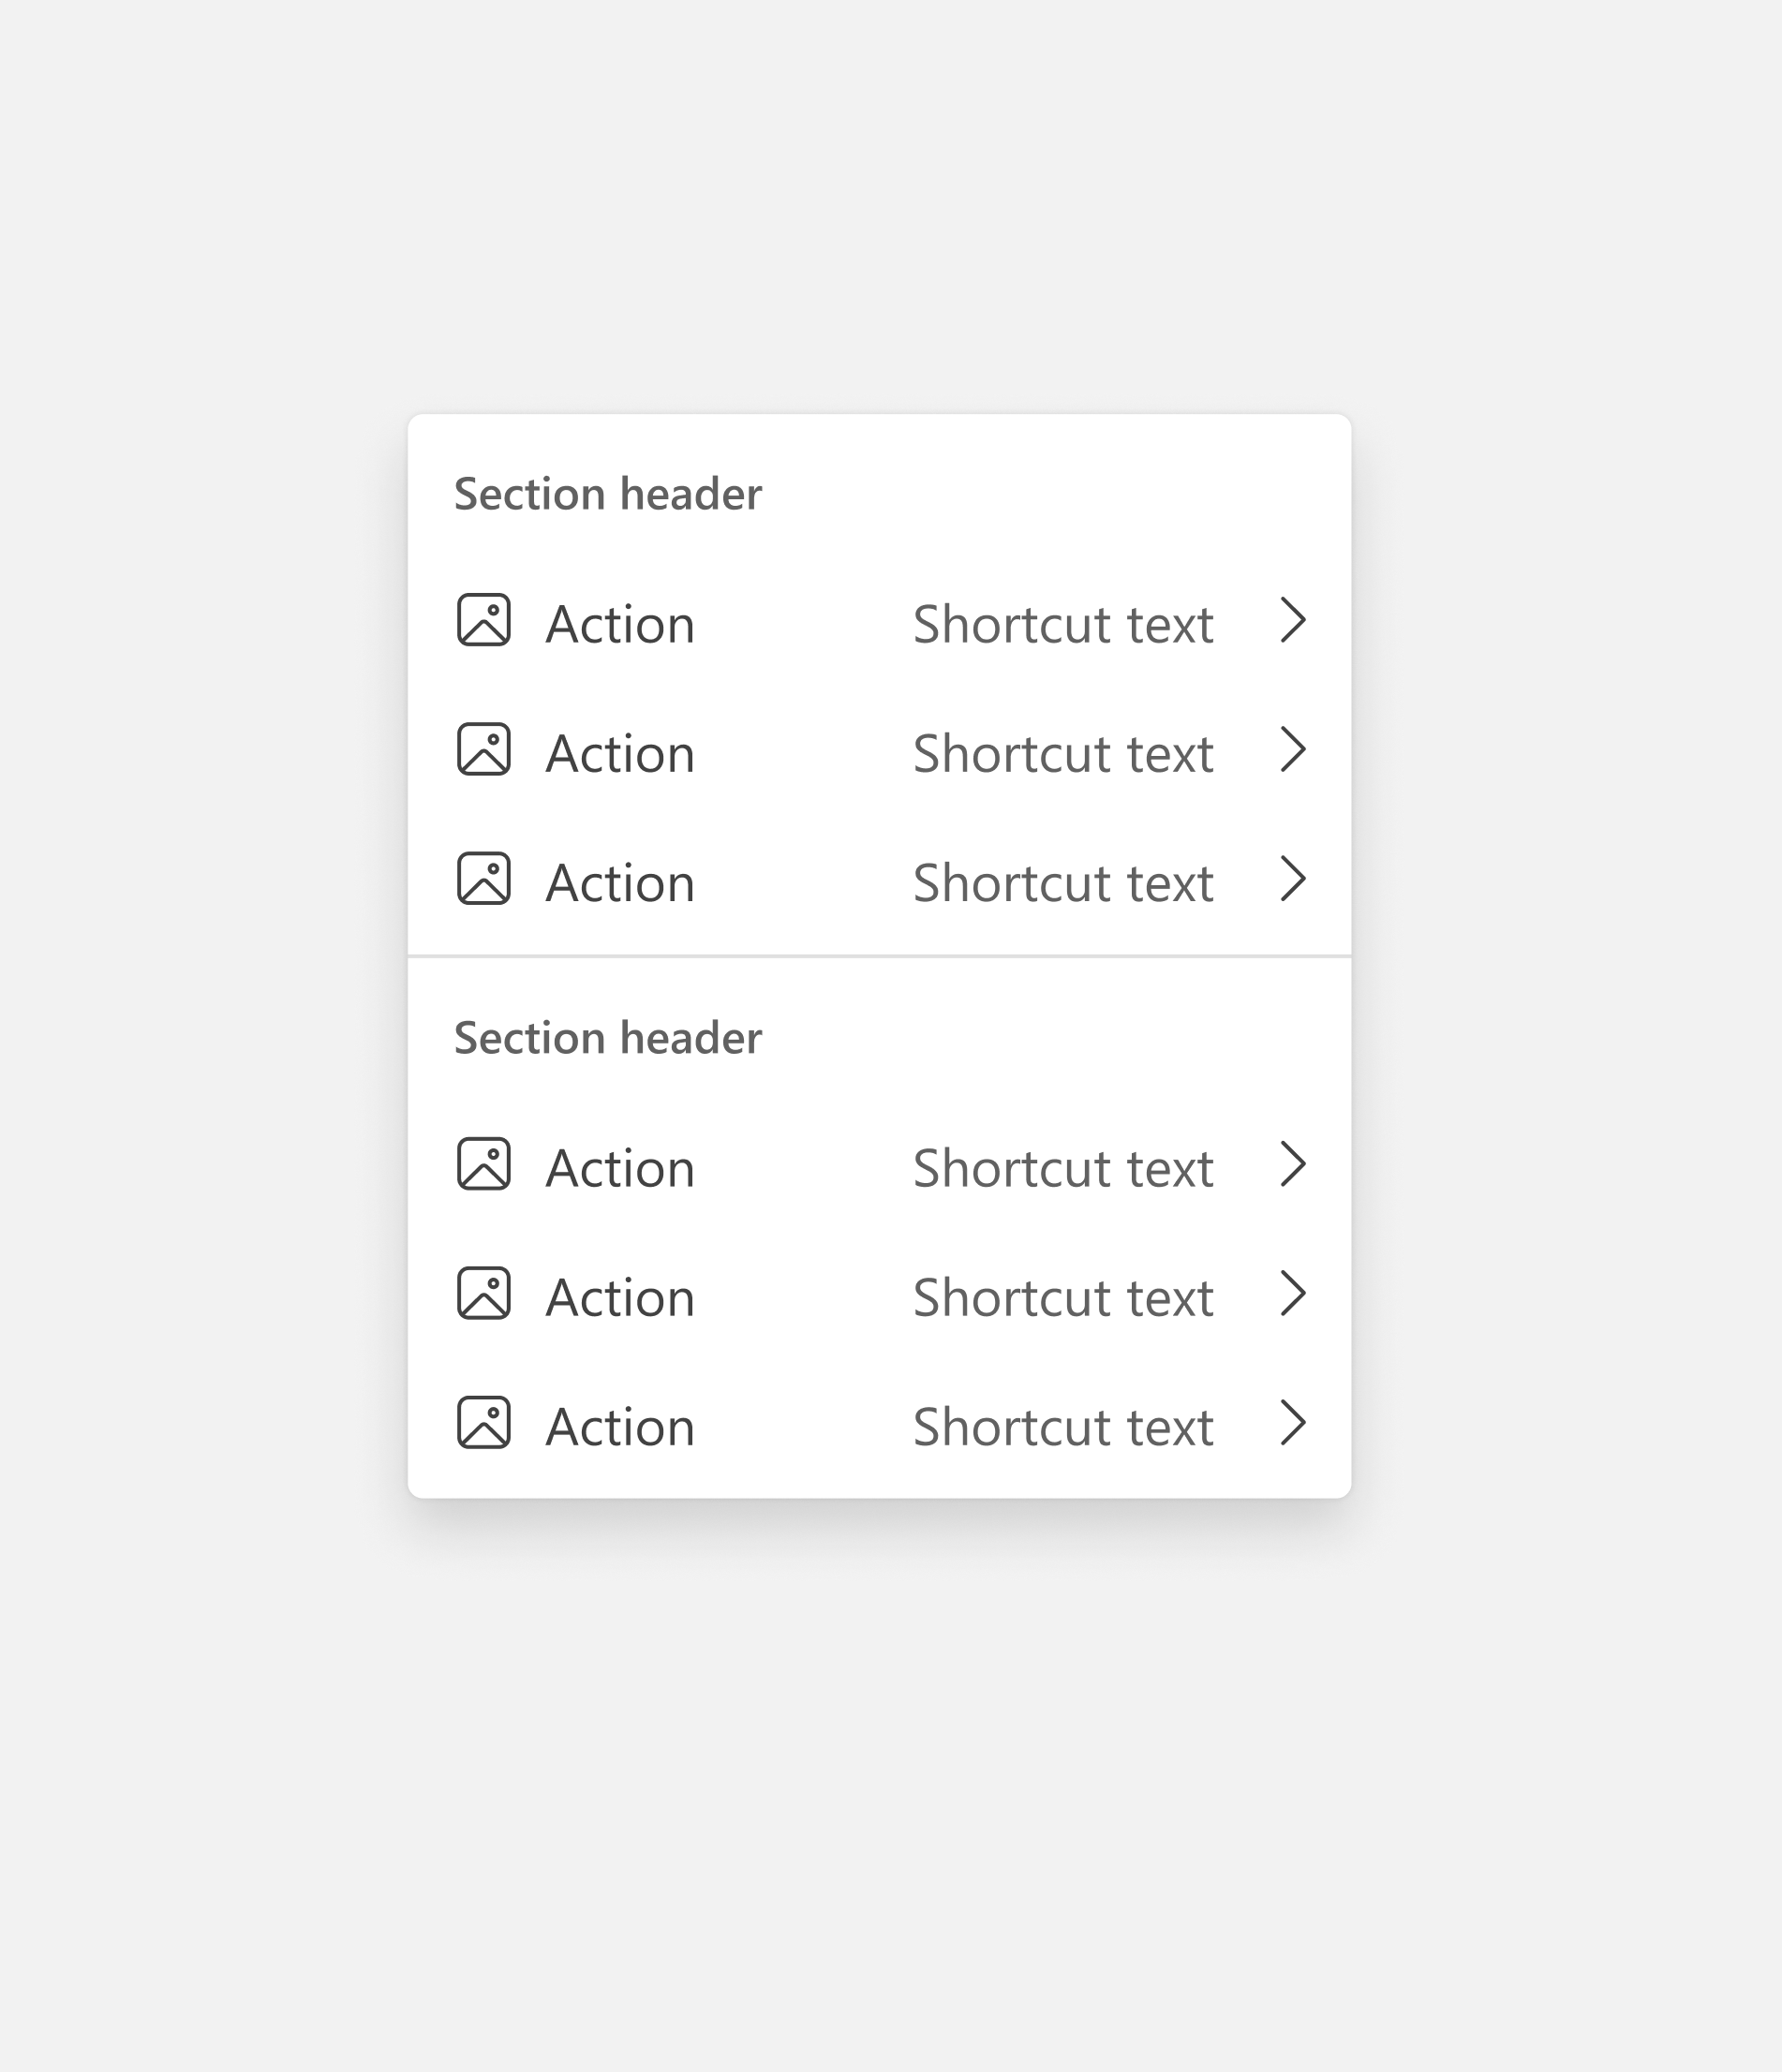This screenshot has width=1782, height=2072.
Task: Expand the second Action via its chevron
Action: (x=1294, y=751)
